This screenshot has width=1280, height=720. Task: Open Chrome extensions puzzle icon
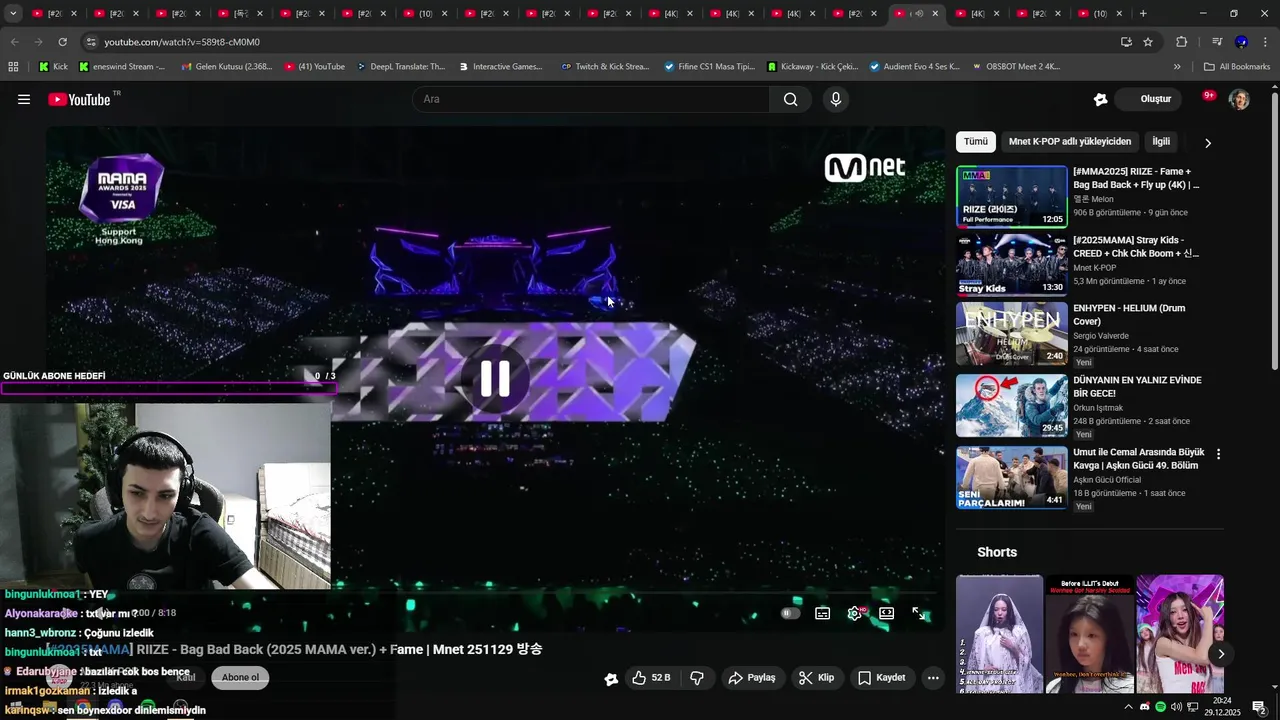[x=1182, y=42]
